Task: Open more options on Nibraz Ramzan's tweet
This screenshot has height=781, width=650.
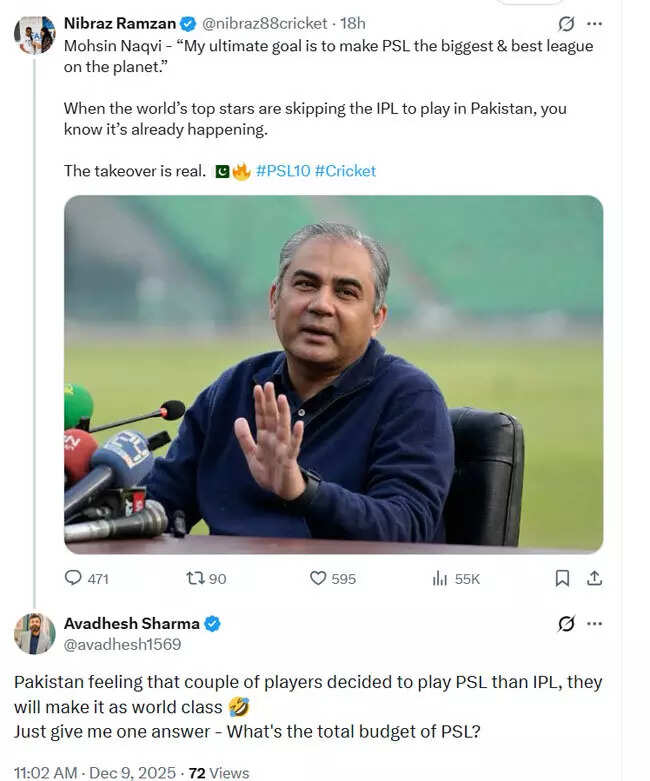Action: click(595, 23)
